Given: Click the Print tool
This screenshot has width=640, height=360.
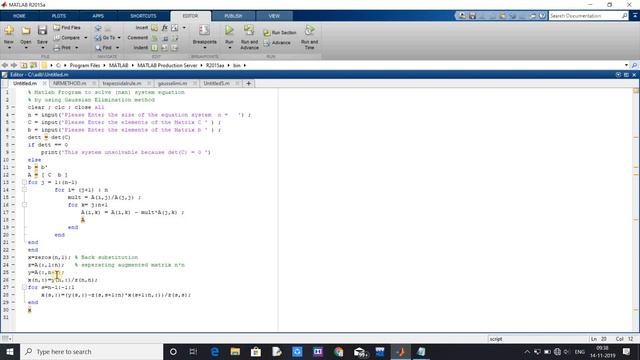Looking at the screenshot, I should pos(62,48).
